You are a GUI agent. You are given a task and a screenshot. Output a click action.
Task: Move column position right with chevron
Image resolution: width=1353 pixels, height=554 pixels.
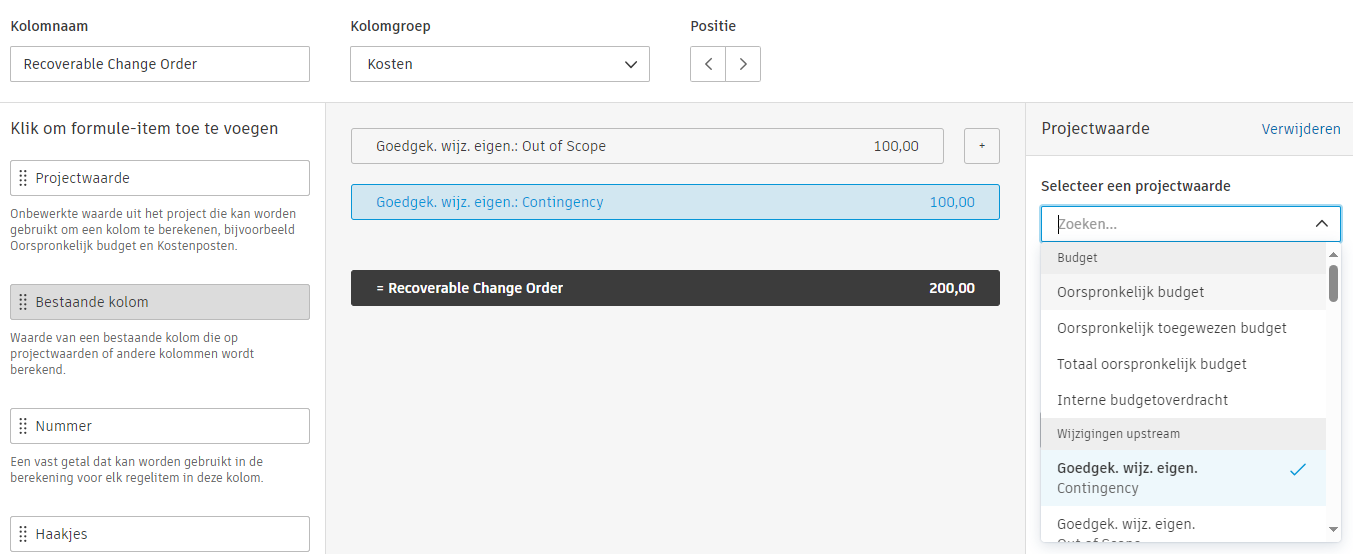[x=743, y=64]
